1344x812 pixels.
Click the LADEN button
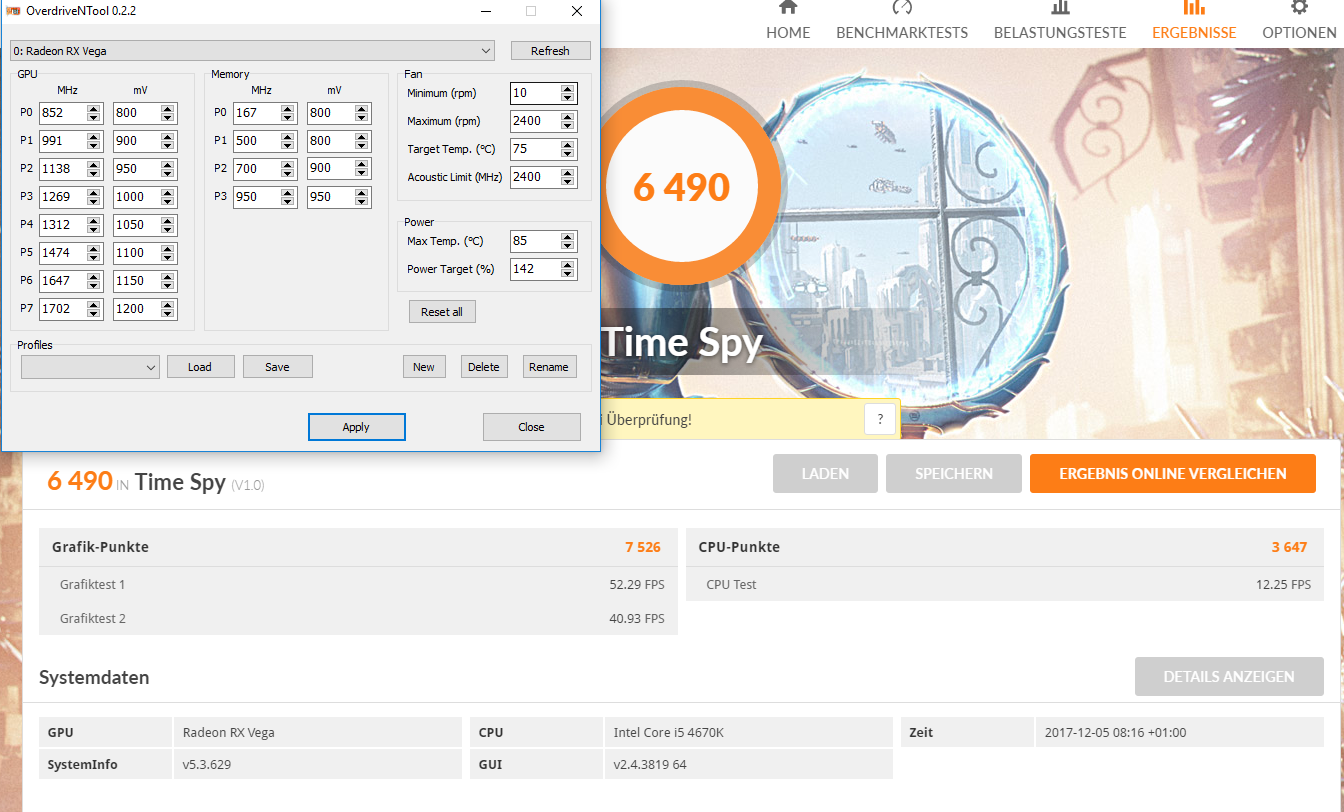click(x=825, y=474)
